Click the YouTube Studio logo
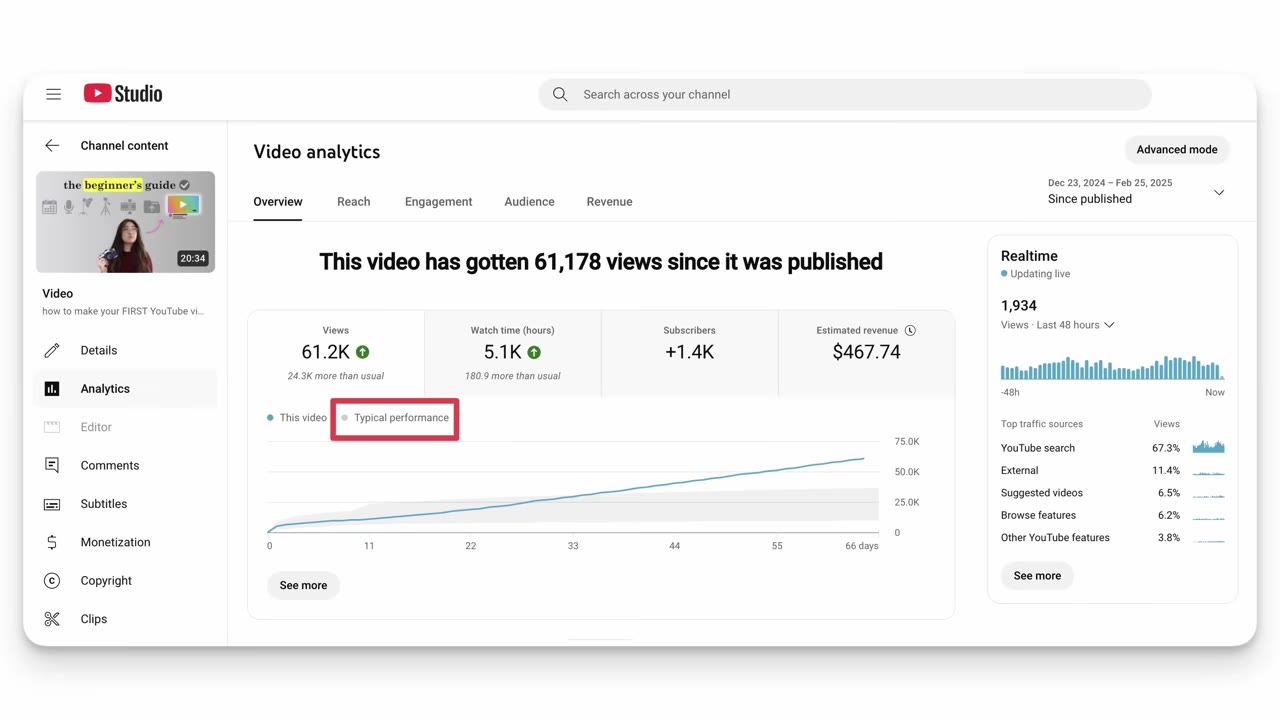The height and width of the screenshot is (720, 1280). click(123, 93)
